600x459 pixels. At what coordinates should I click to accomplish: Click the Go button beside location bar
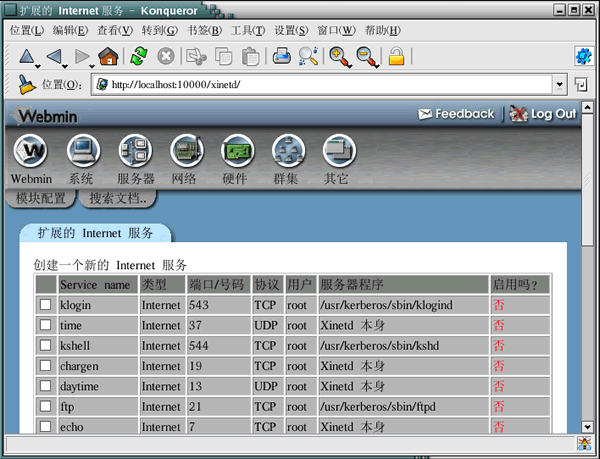pyautogui.click(x=581, y=85)
